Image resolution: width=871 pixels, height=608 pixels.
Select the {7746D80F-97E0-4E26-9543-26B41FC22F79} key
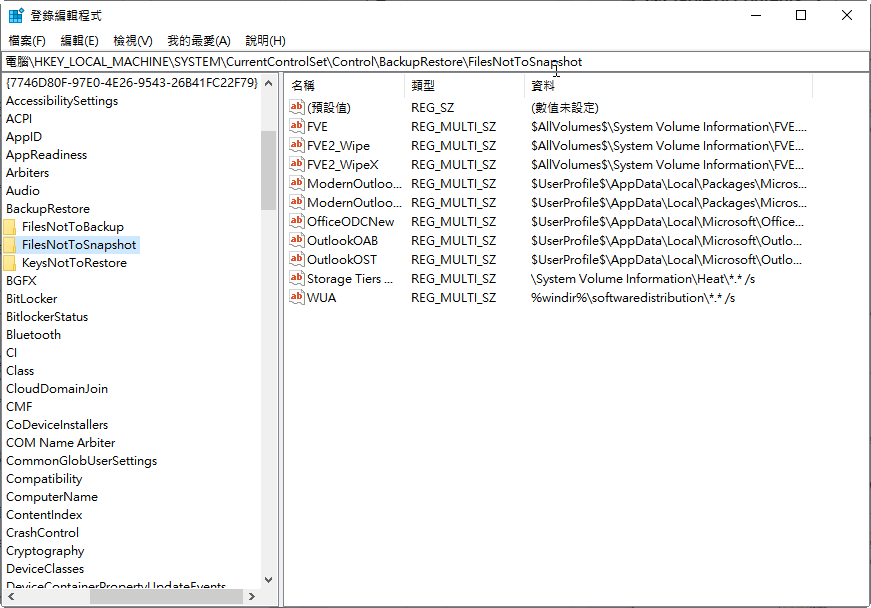(132, 83)
